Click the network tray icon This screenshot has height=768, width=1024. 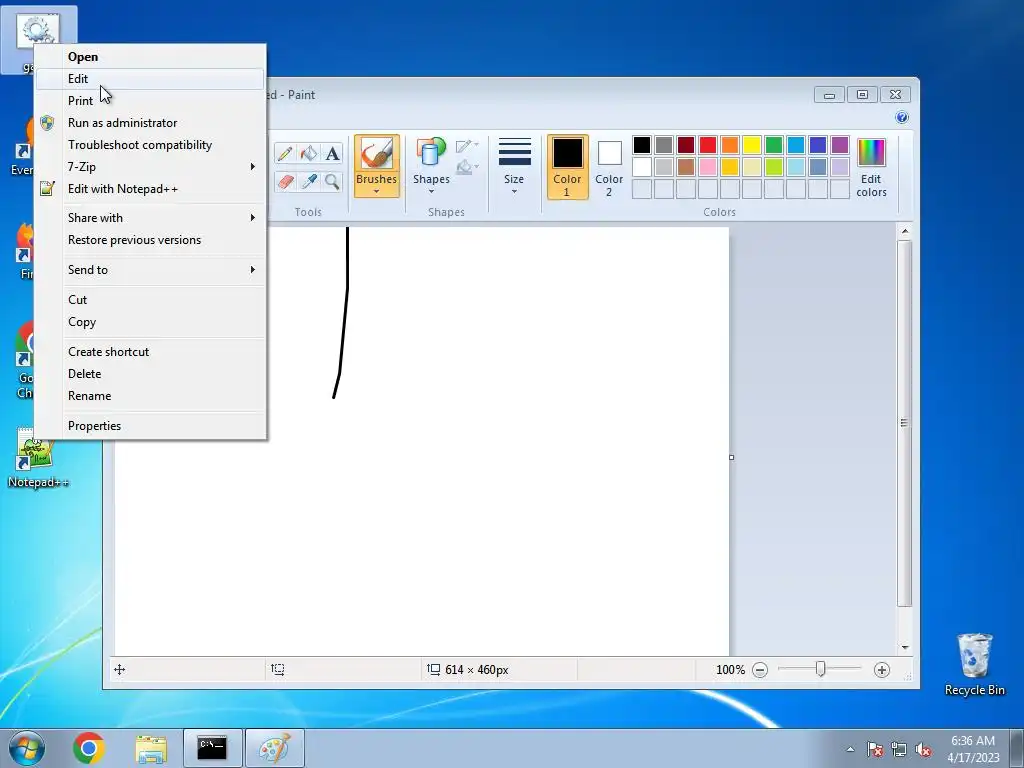899,749
